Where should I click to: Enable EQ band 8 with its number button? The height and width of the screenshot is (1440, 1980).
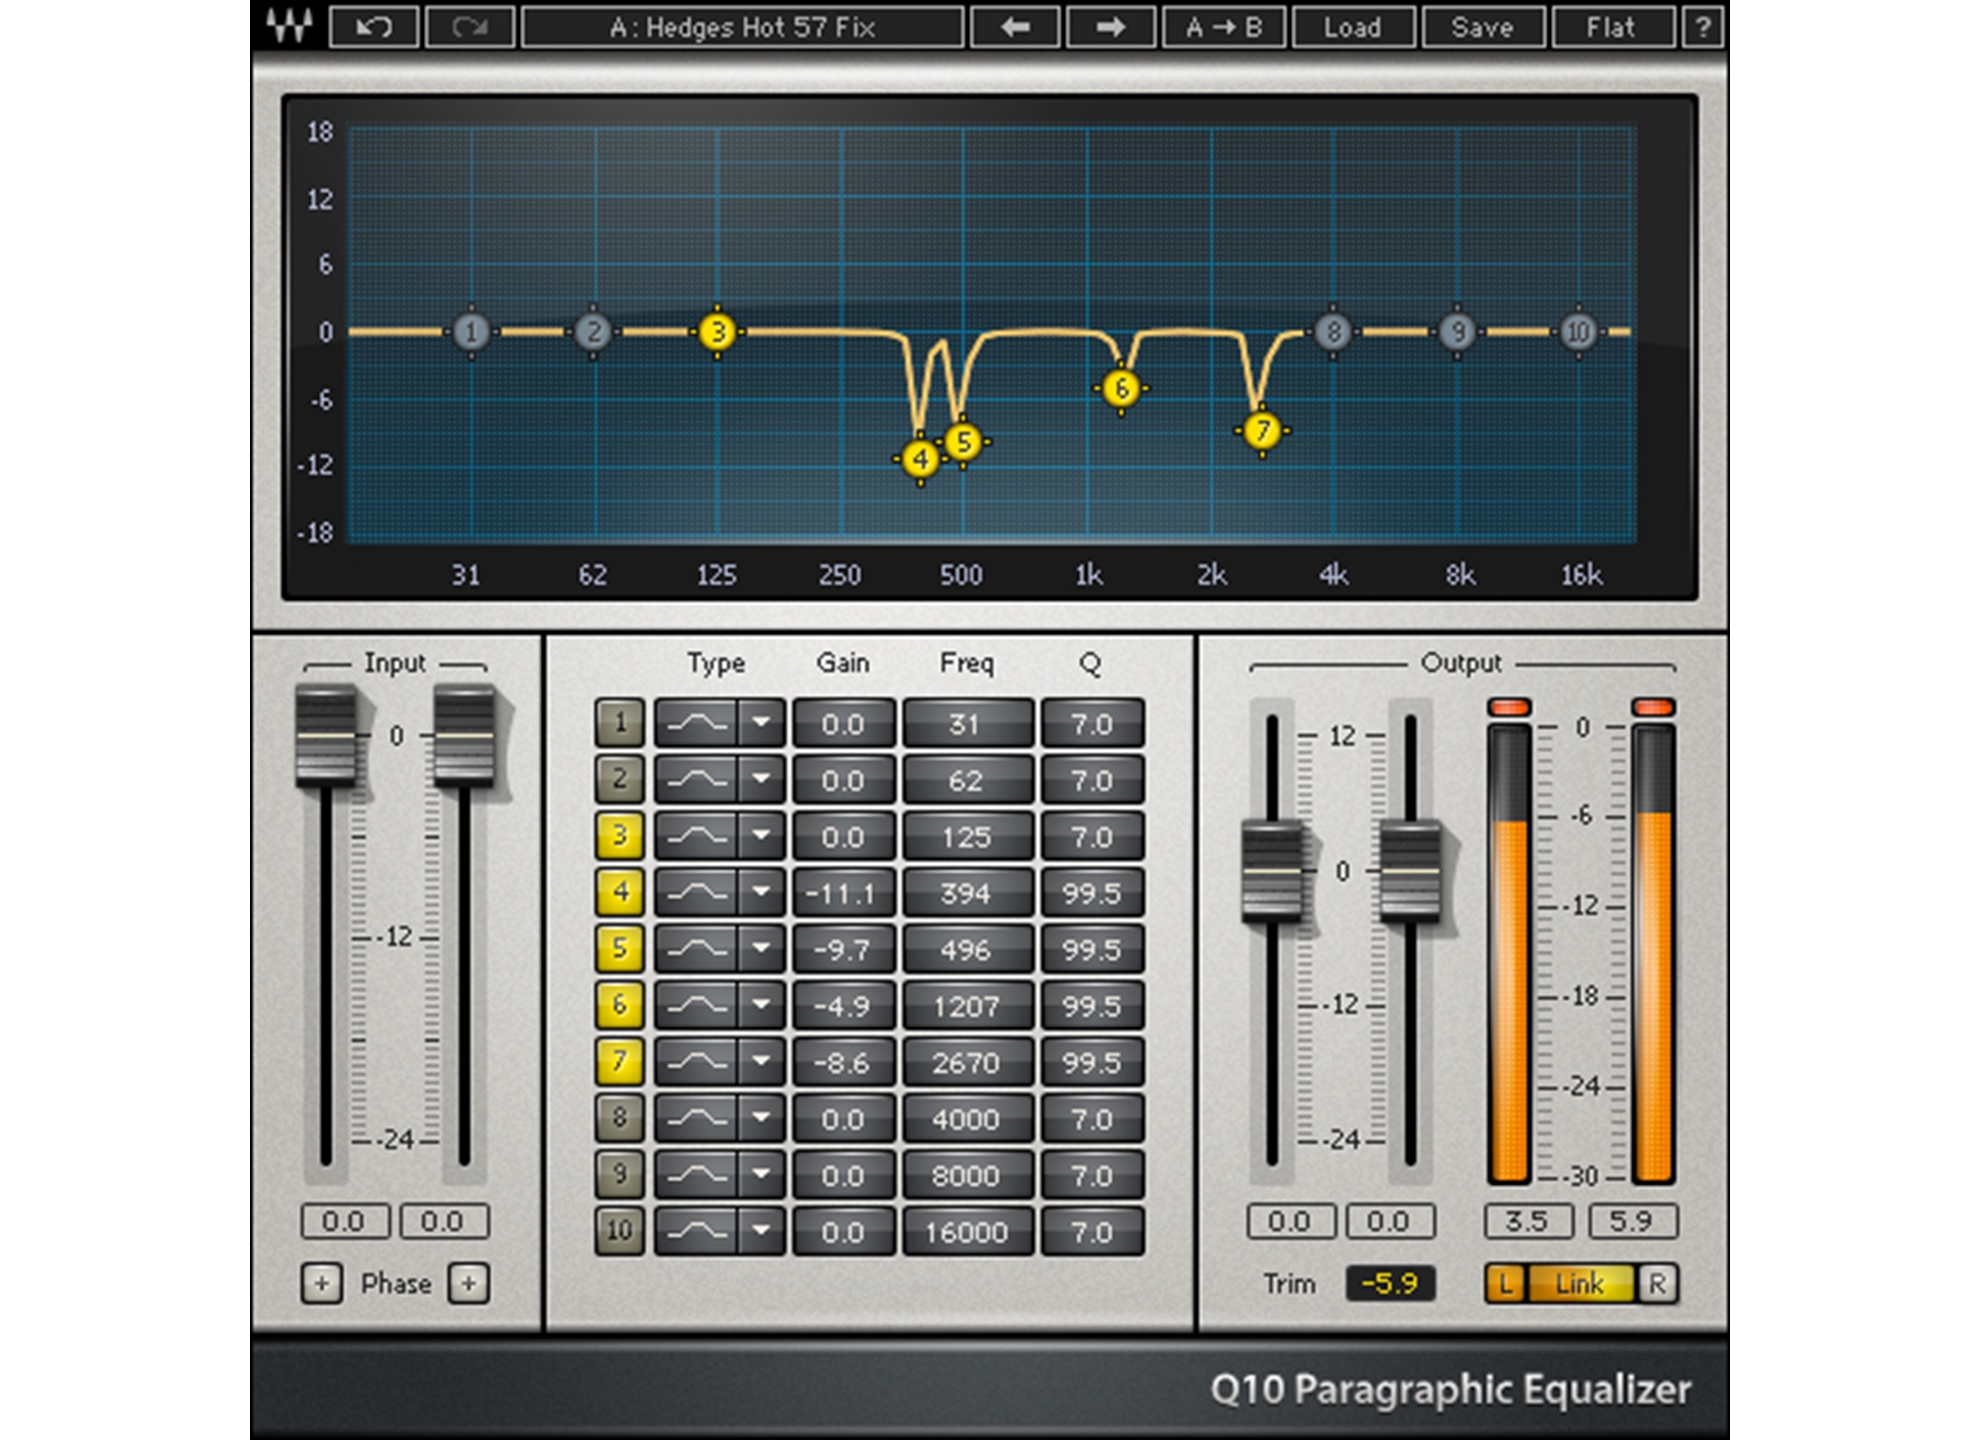(619, 1118)
